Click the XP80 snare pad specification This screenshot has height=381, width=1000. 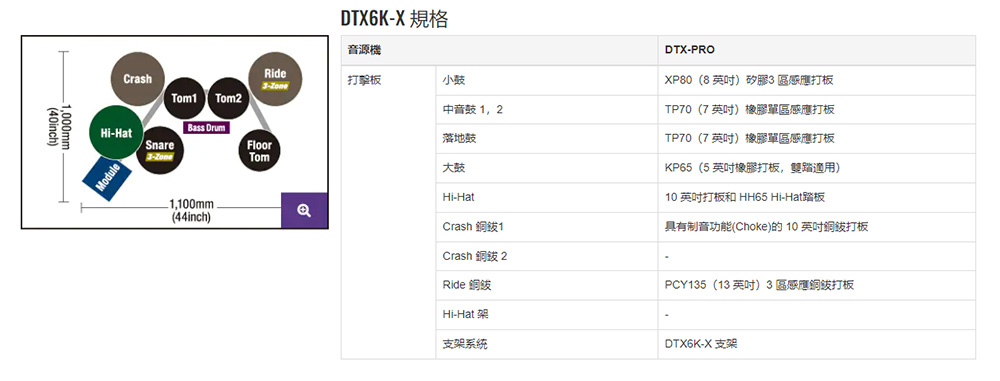pos(749,80)
